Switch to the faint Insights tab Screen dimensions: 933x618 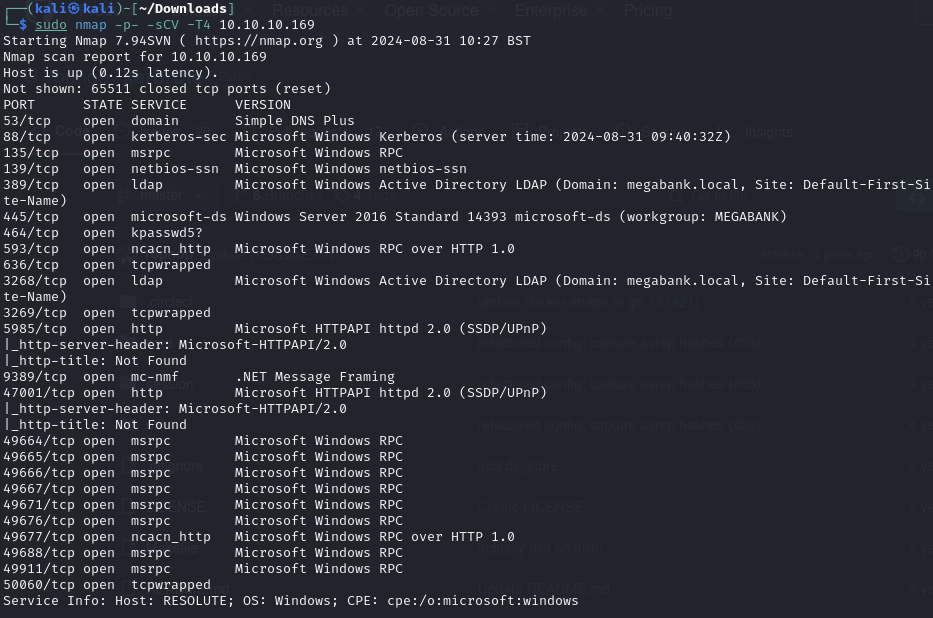[x=768, y=131]
